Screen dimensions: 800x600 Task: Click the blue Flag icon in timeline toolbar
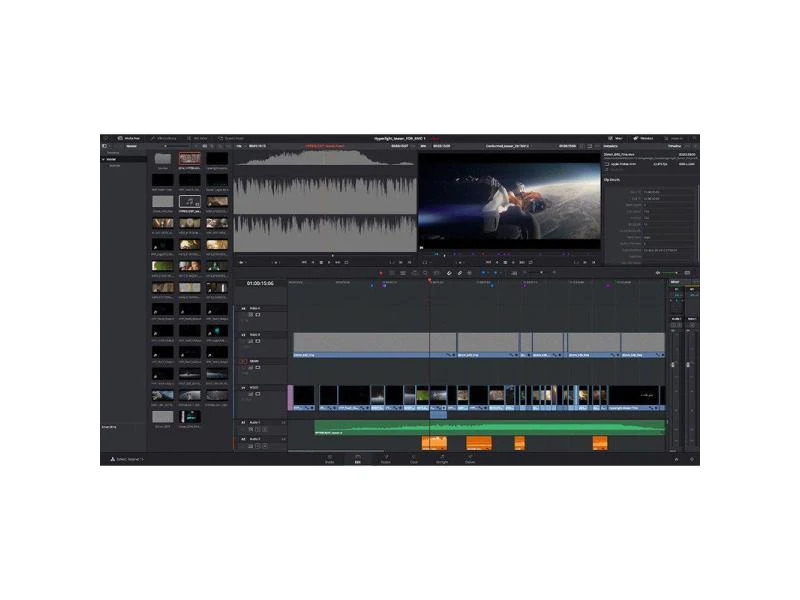click(x=484, y=273)
